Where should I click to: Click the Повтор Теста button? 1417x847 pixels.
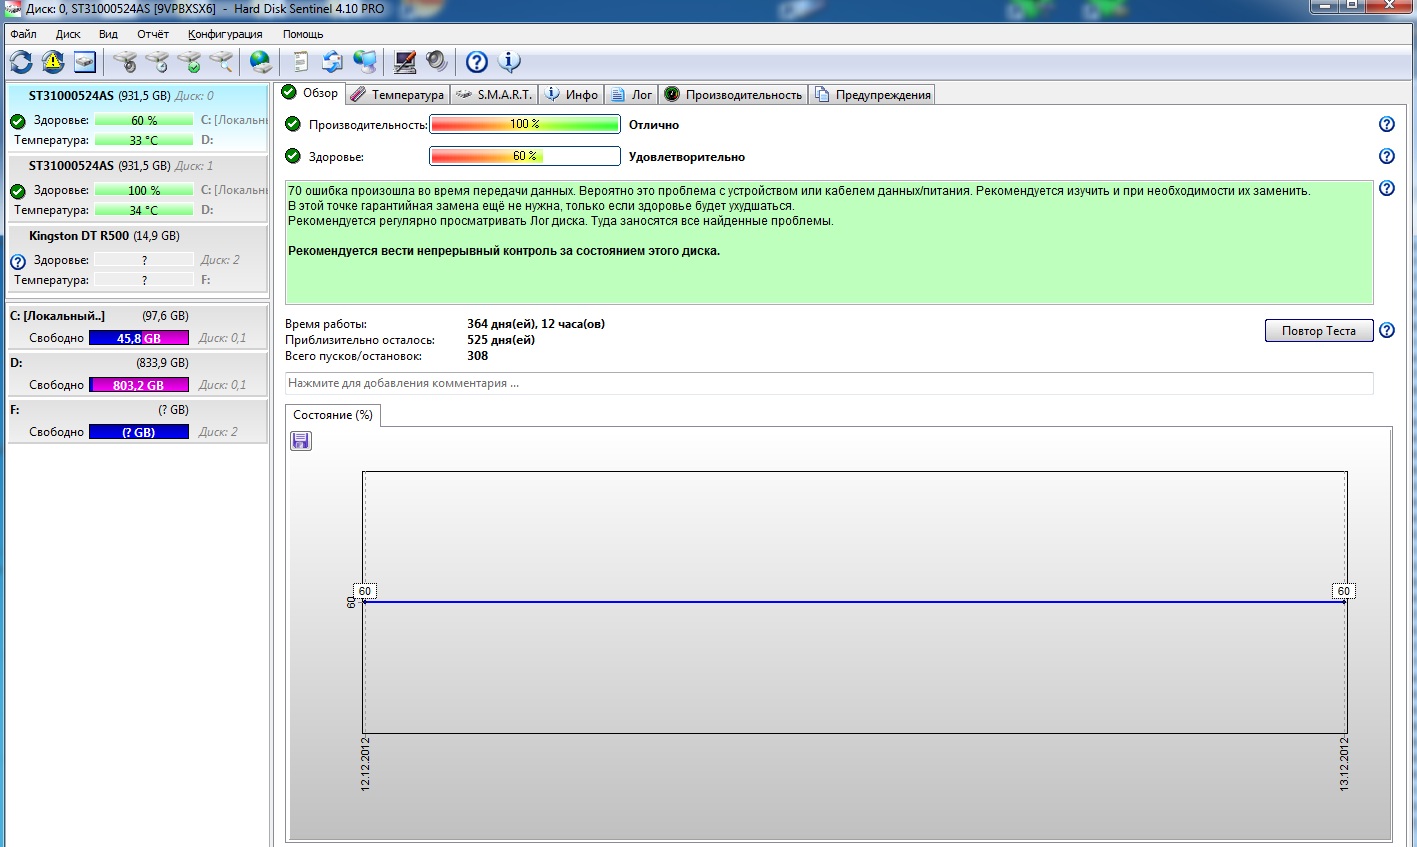pyautogui.click(x=1319, y=331)
